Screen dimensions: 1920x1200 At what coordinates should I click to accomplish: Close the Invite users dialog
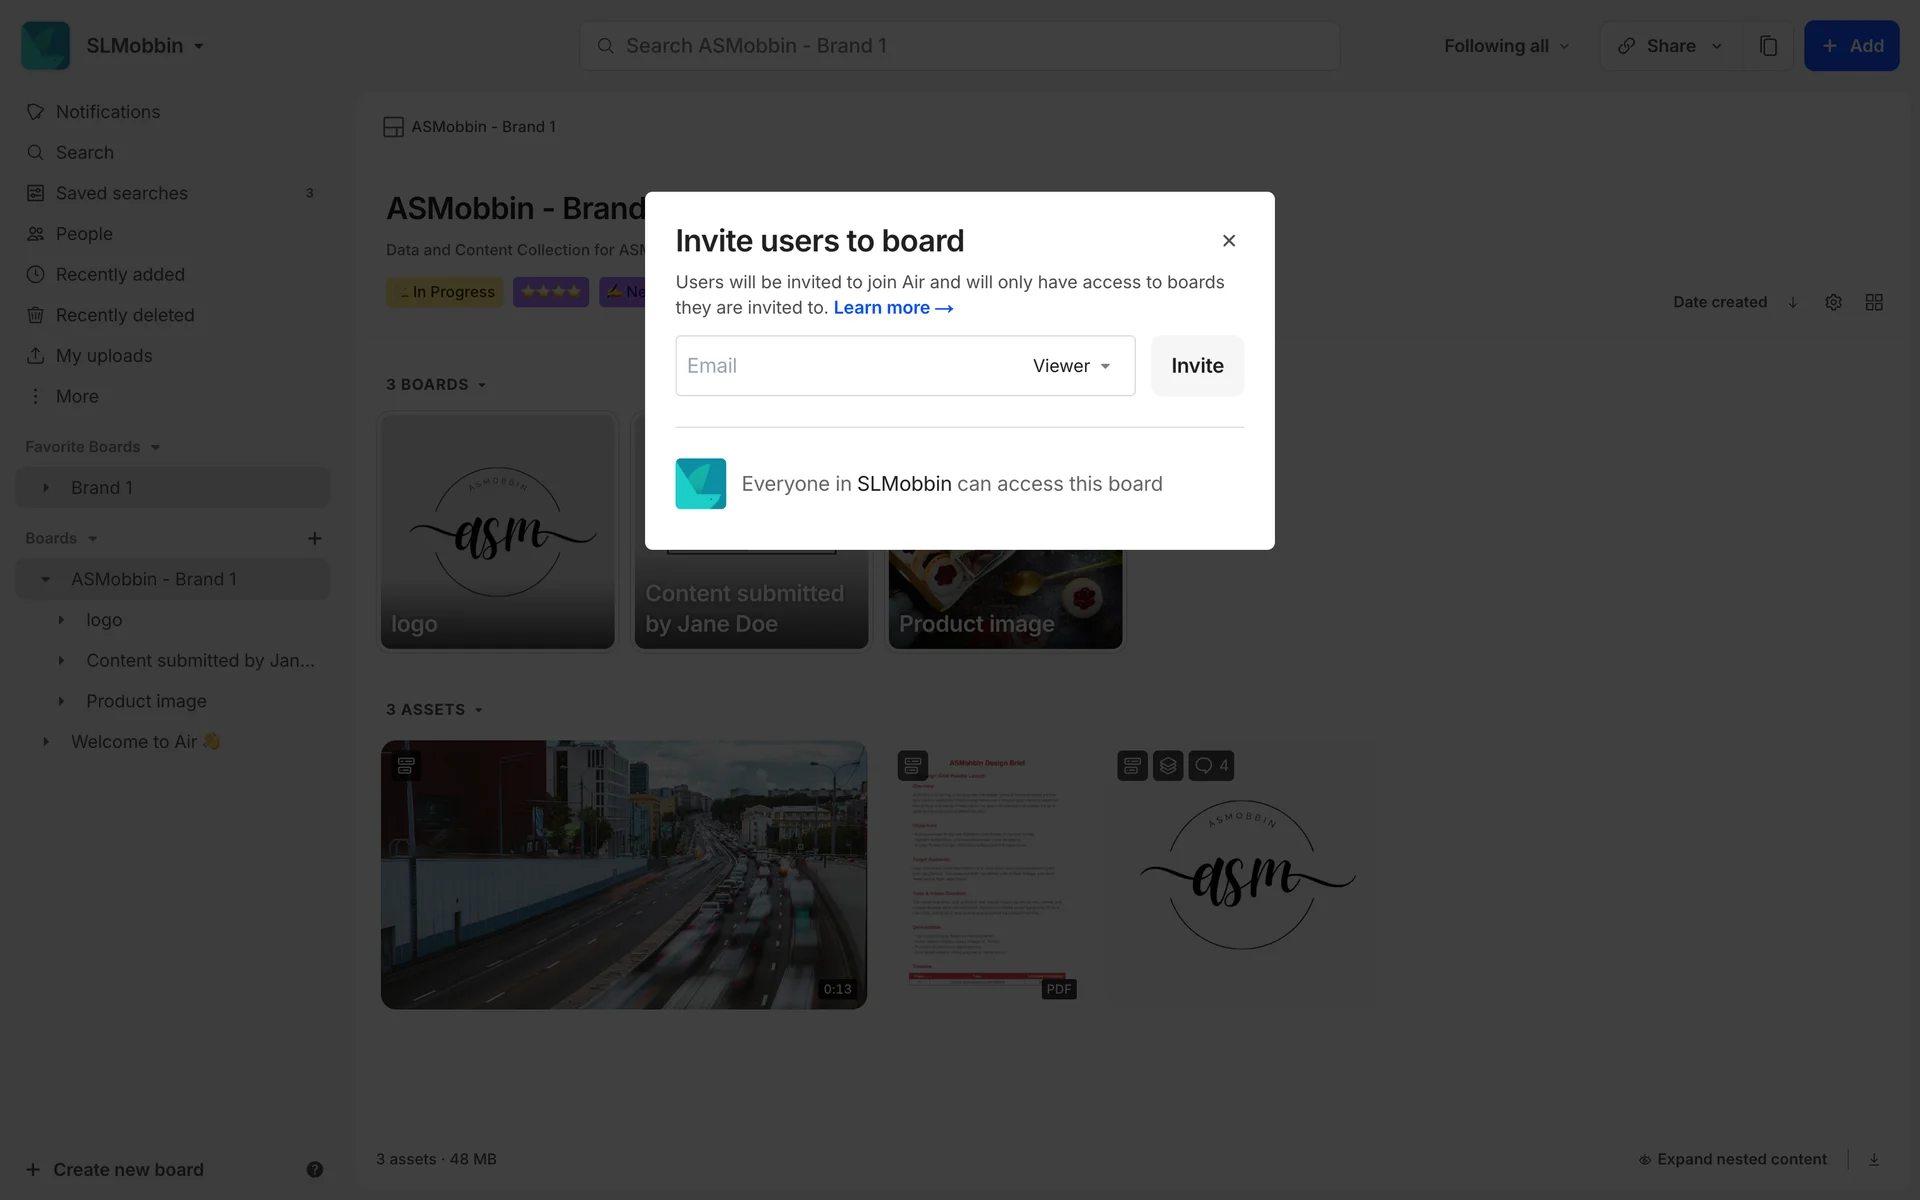(x=1229, y=241)
